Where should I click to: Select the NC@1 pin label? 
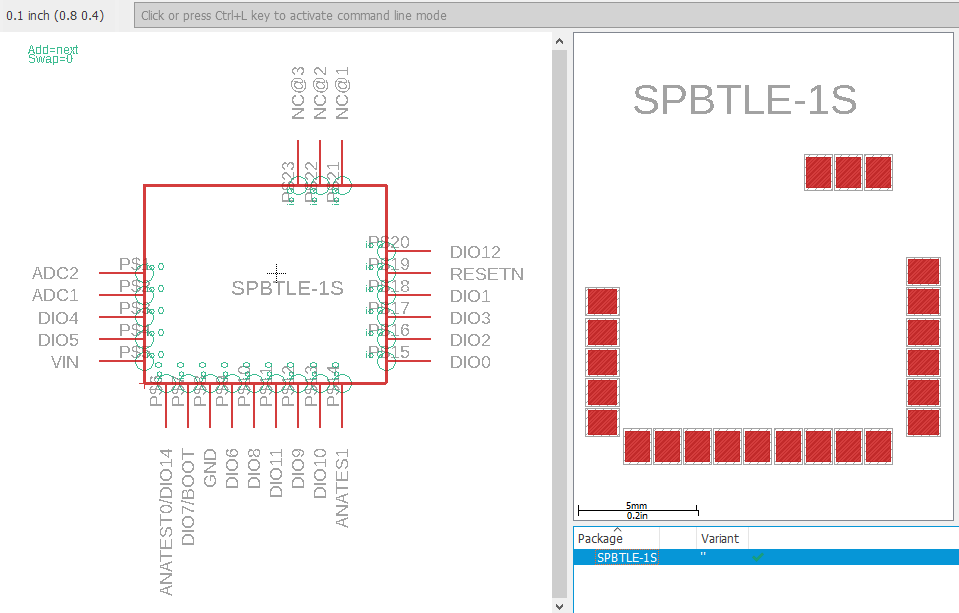pos(342,93)
